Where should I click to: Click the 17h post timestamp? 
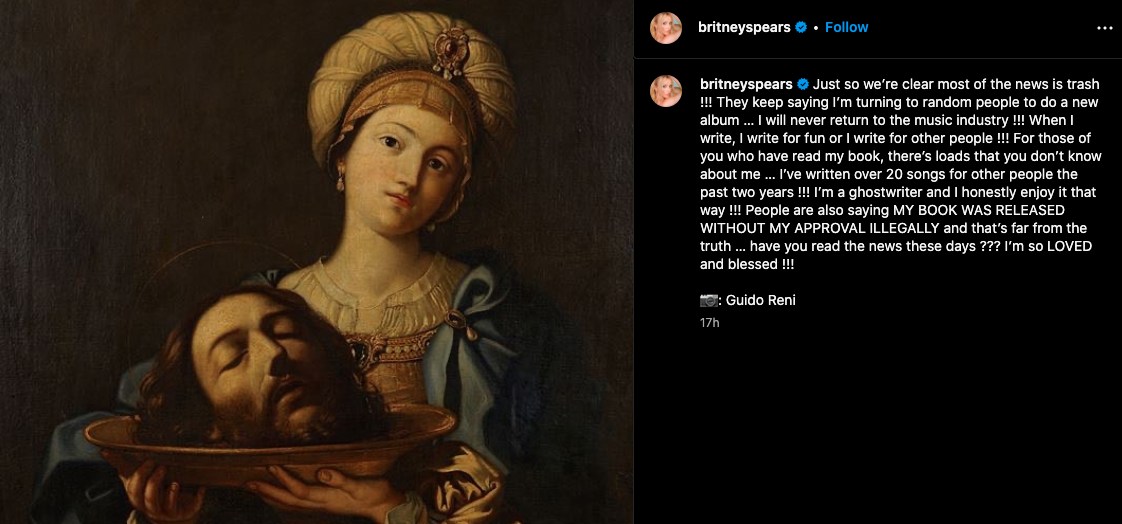[x=709, y=323]
